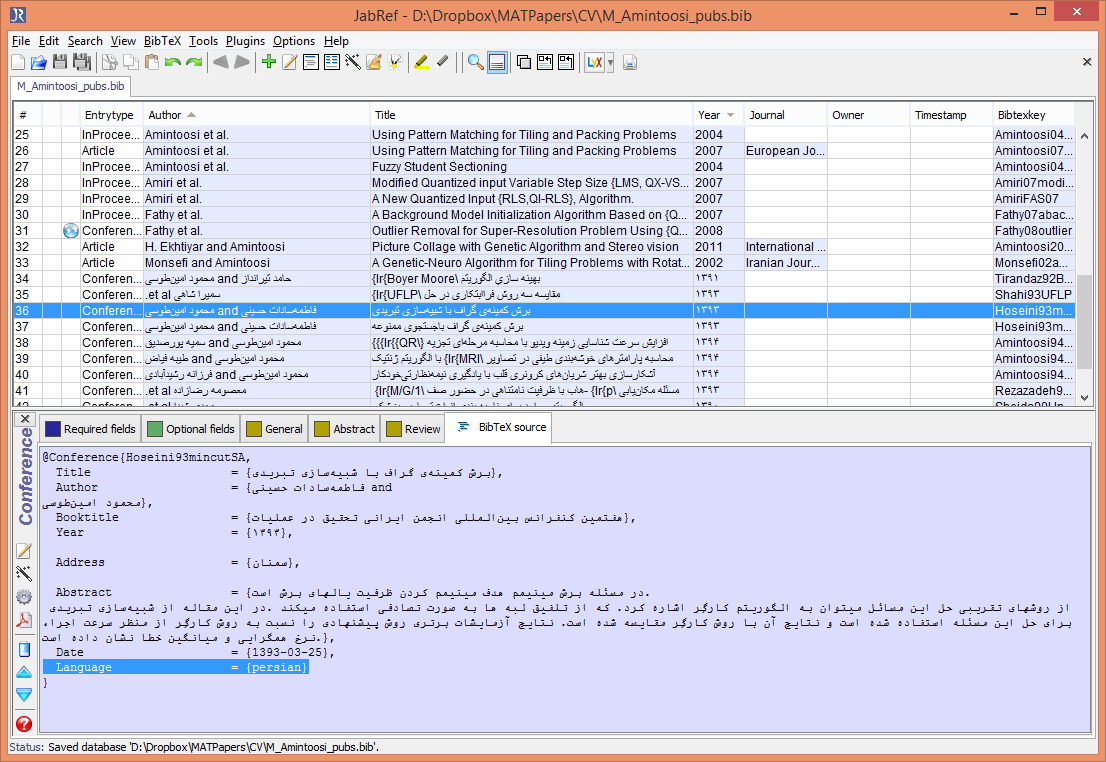The height and width of the screenshot is (762, 1106).
Task: Push entries to LyX icon
Action: pos(594,63)
